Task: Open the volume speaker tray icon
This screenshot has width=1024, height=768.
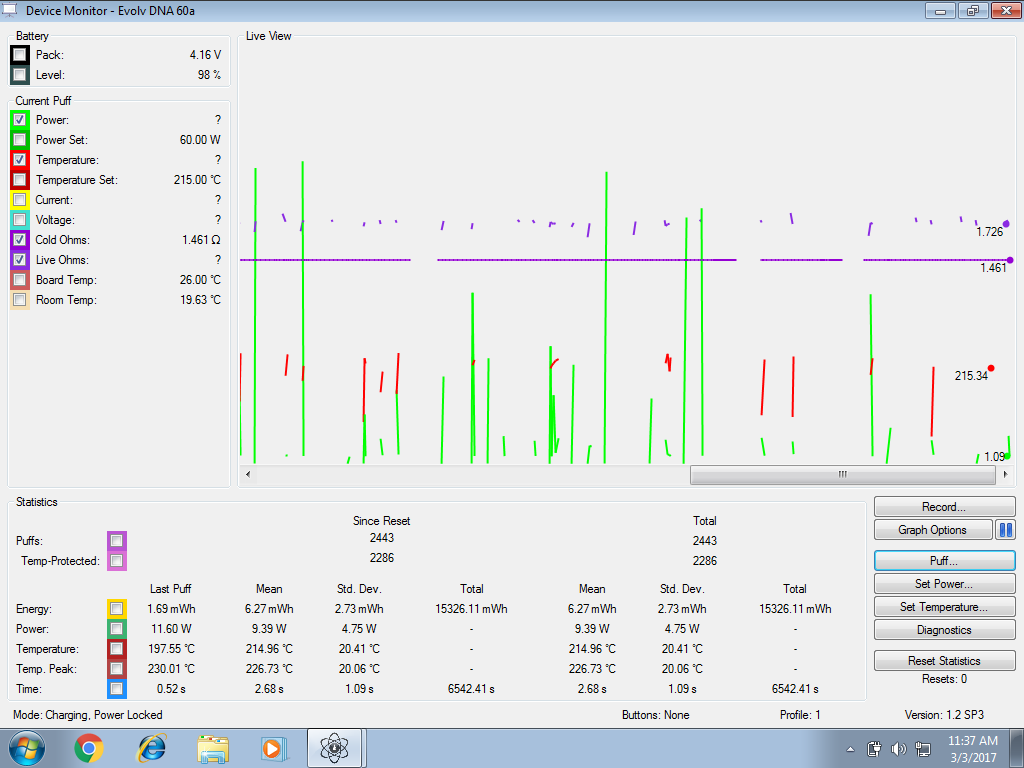Action: (x=899, y=749)
